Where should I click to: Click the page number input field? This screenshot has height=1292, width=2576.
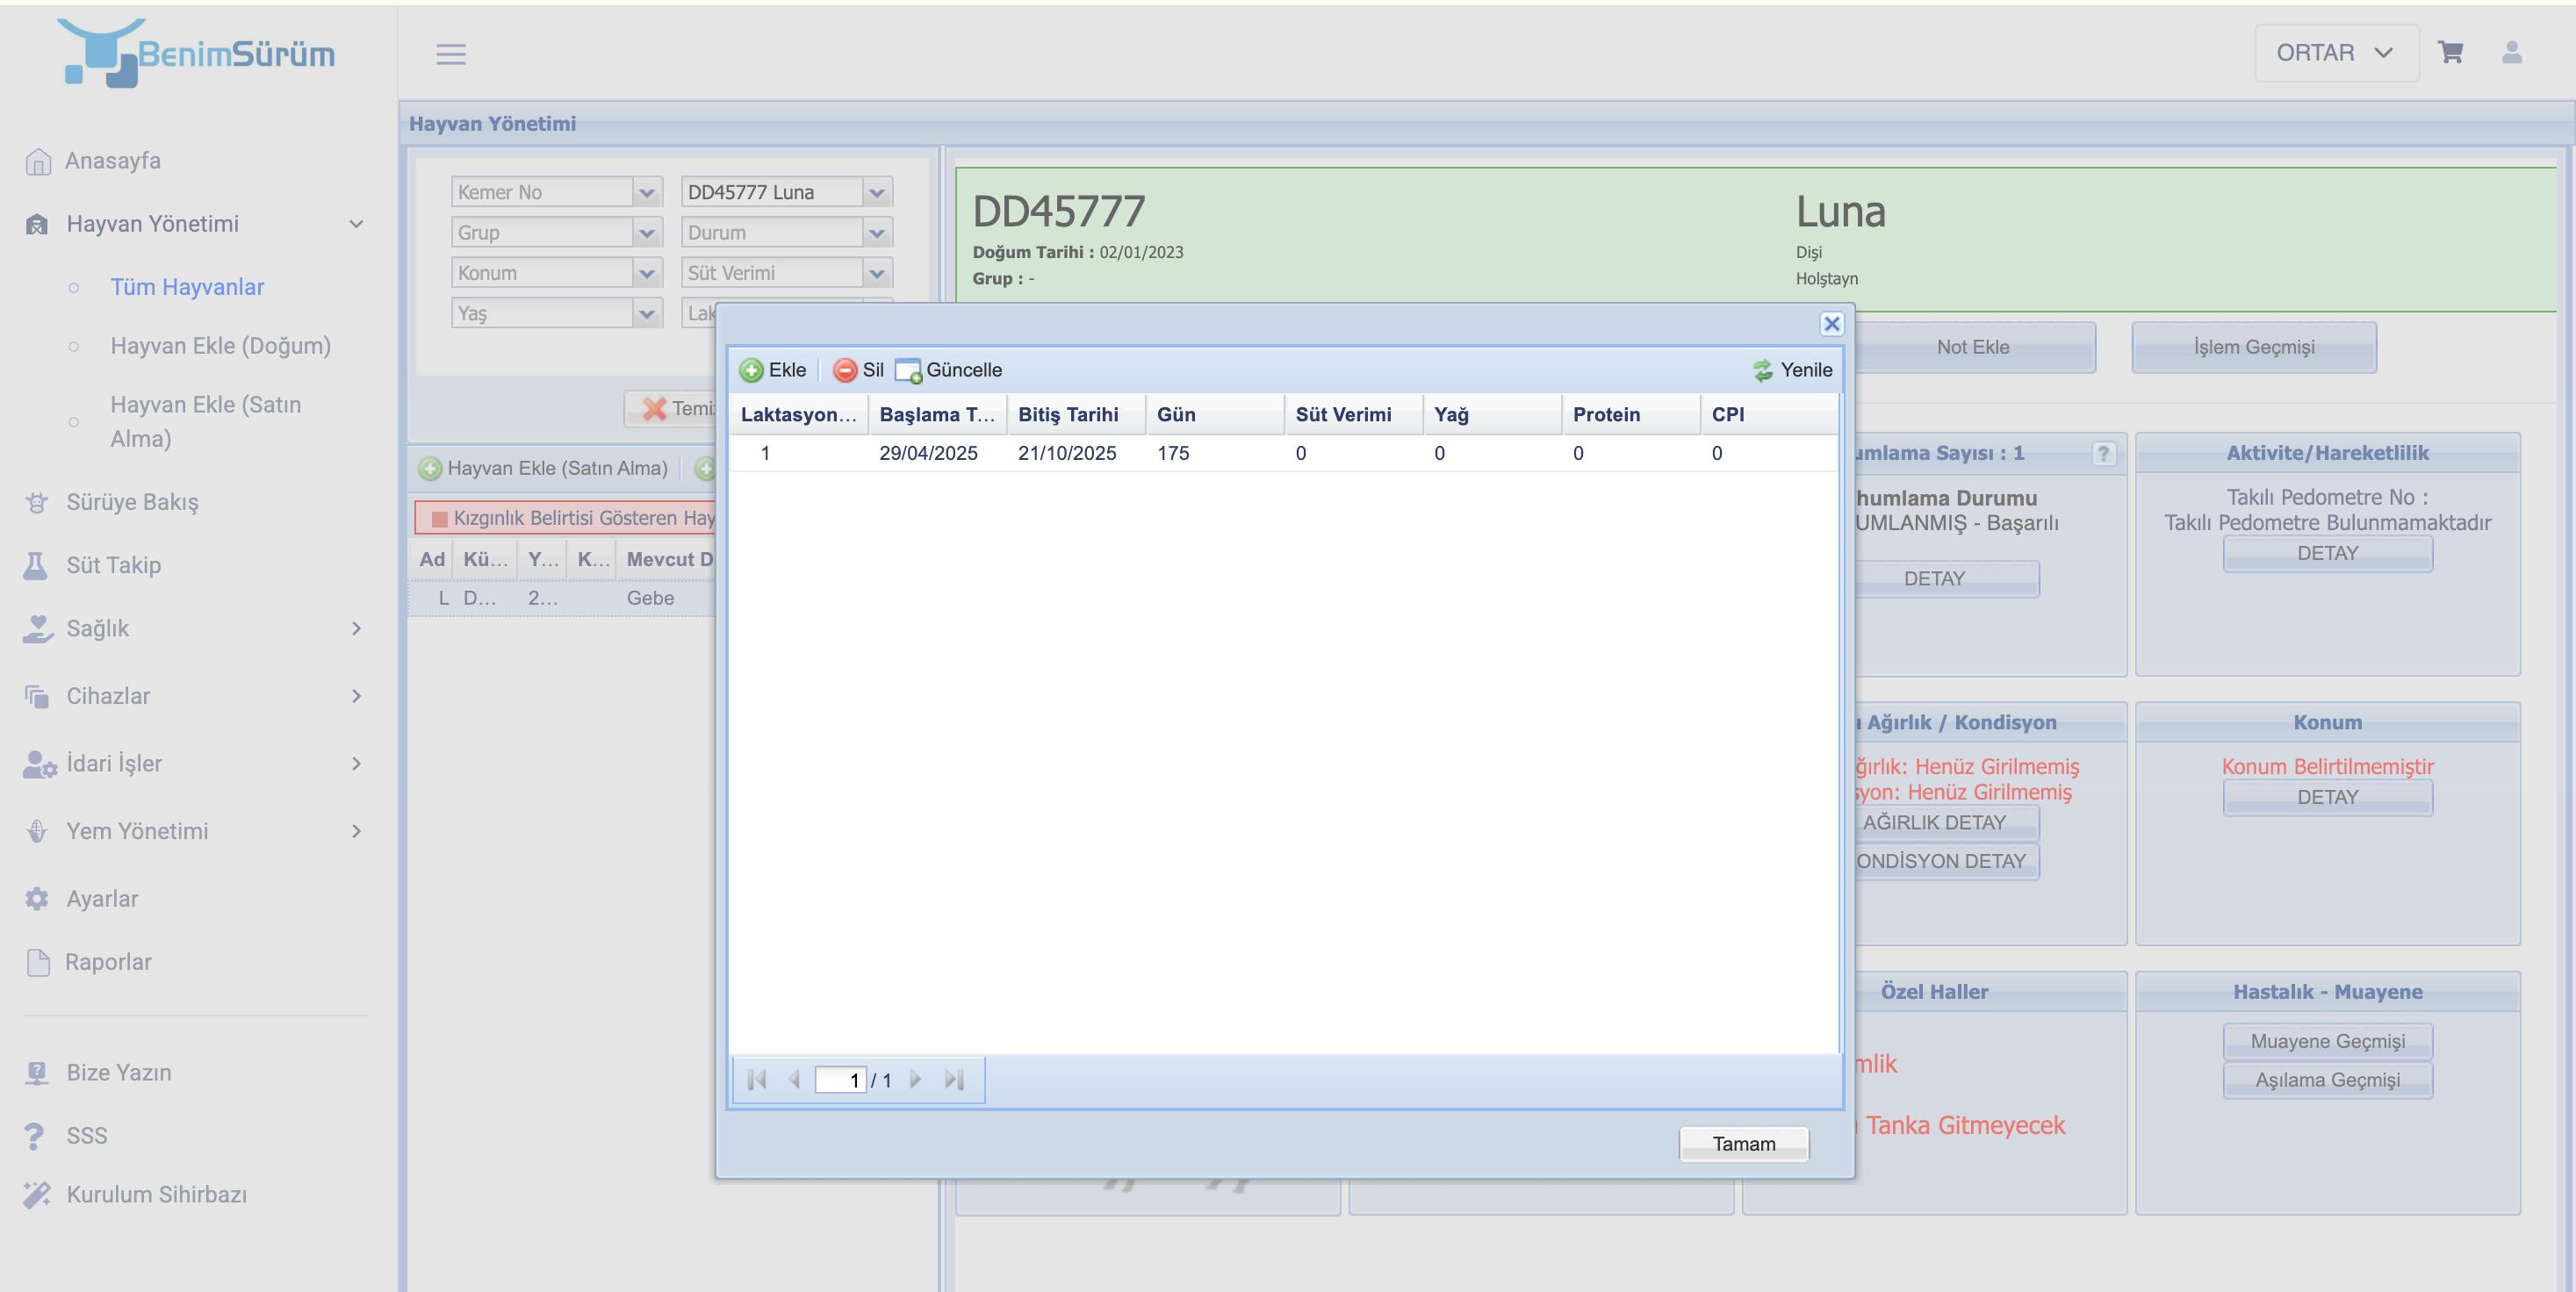click(840, 1080)
